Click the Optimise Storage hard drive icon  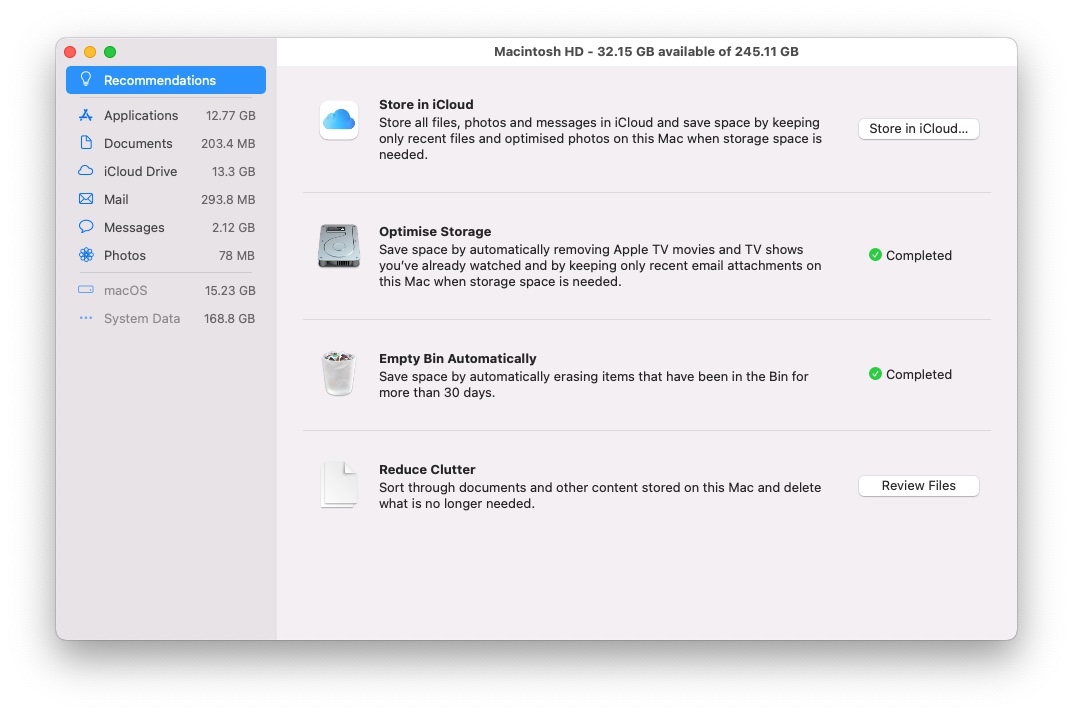point(339,246)
